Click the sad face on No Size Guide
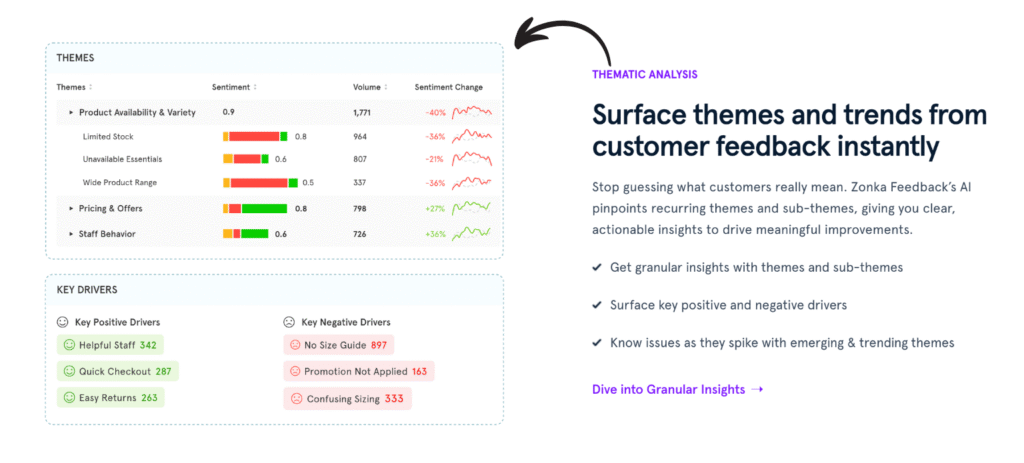1024x463 pixels. (295, 345)
